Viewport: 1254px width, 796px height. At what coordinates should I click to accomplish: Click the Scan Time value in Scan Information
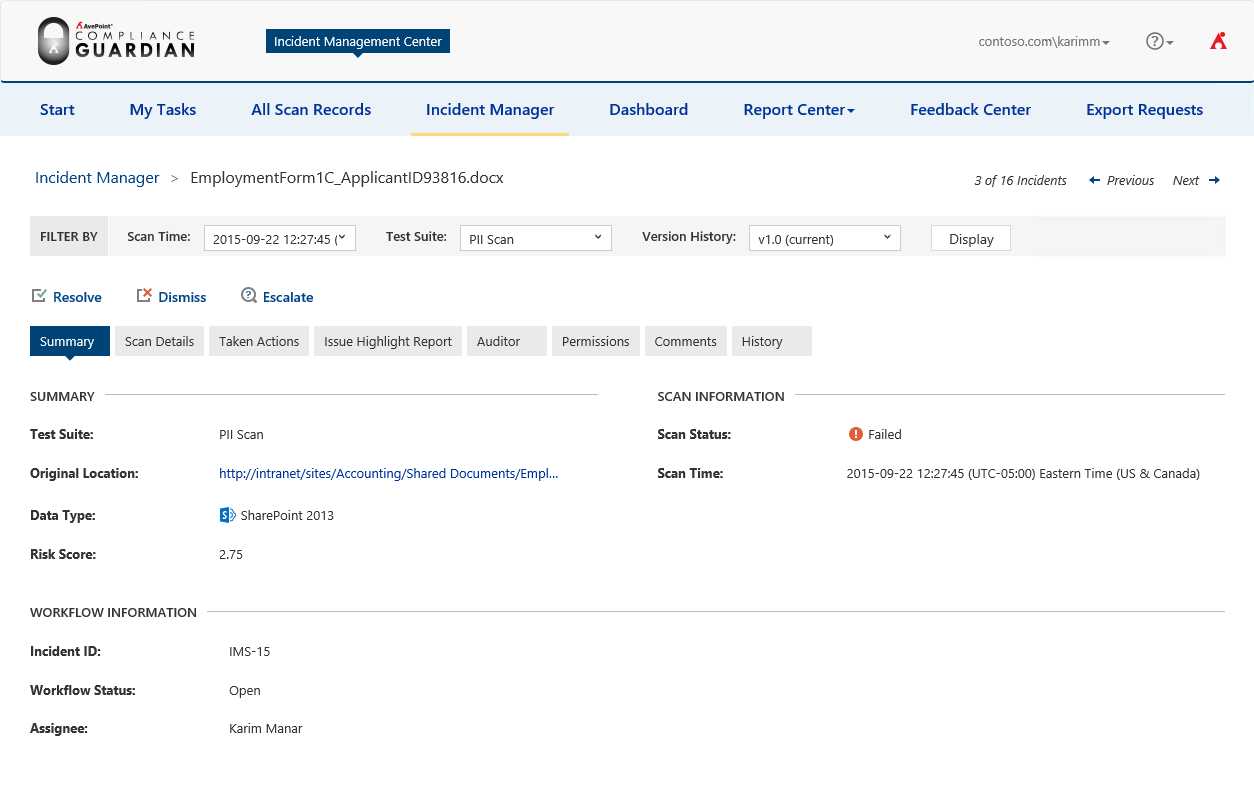pos(1023,473)
